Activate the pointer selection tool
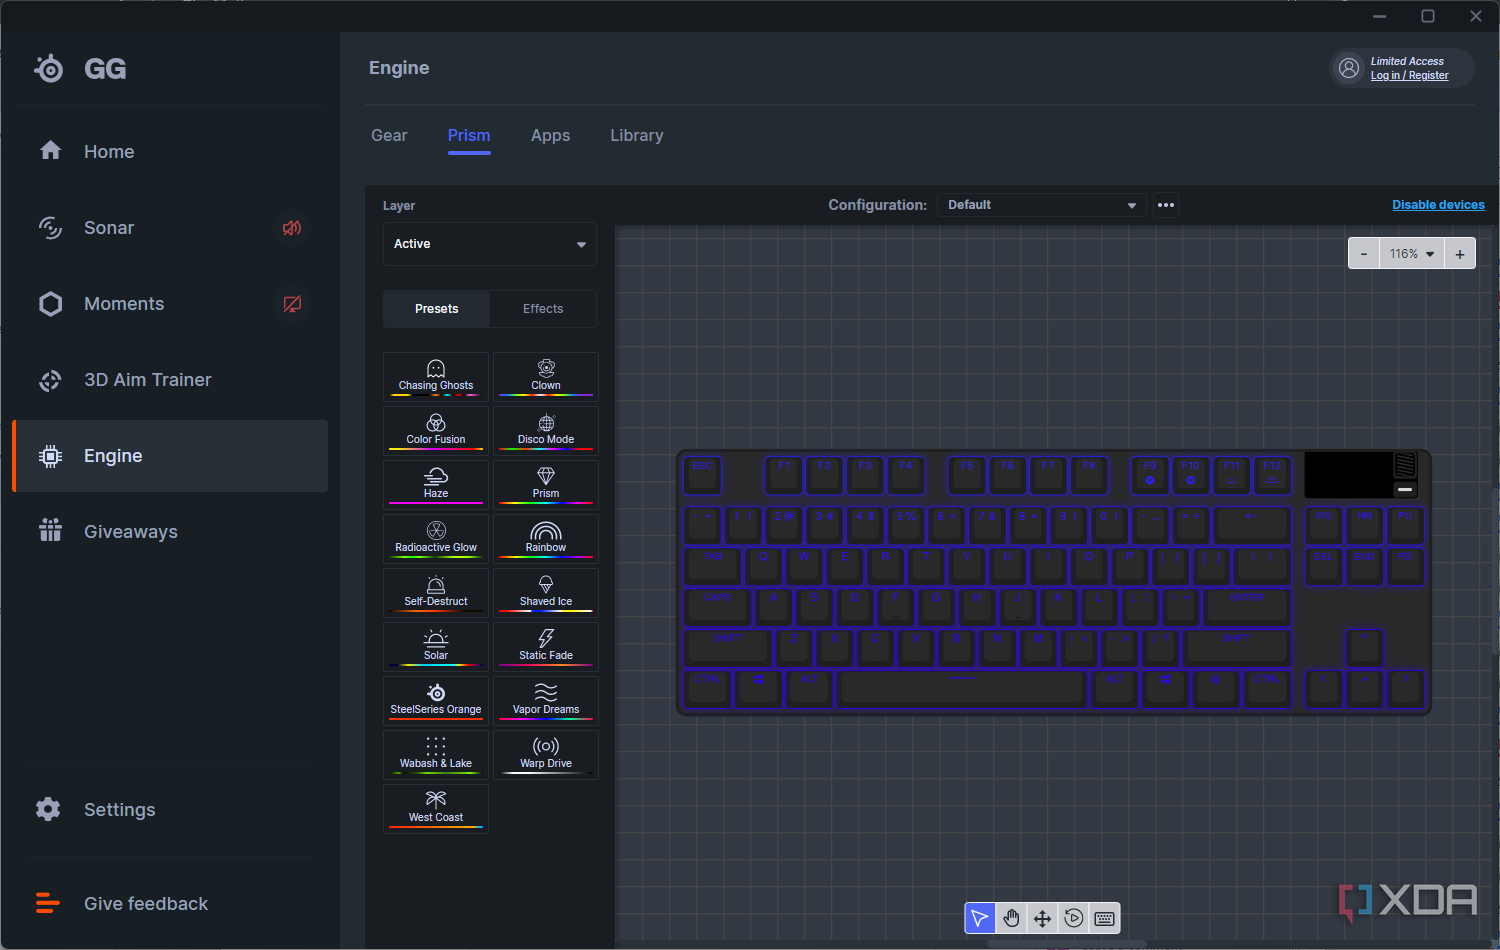Image resolution: width=1500 pixels, height=950 pixels. [x=980, y=918]
